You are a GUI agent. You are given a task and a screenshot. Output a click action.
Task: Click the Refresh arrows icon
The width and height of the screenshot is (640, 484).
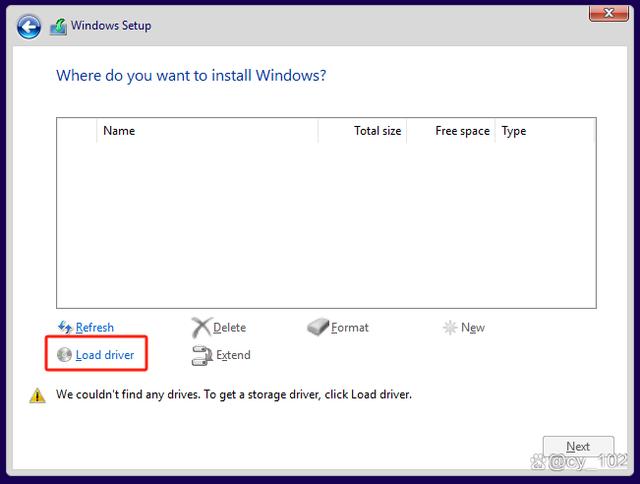coord(65,327)
